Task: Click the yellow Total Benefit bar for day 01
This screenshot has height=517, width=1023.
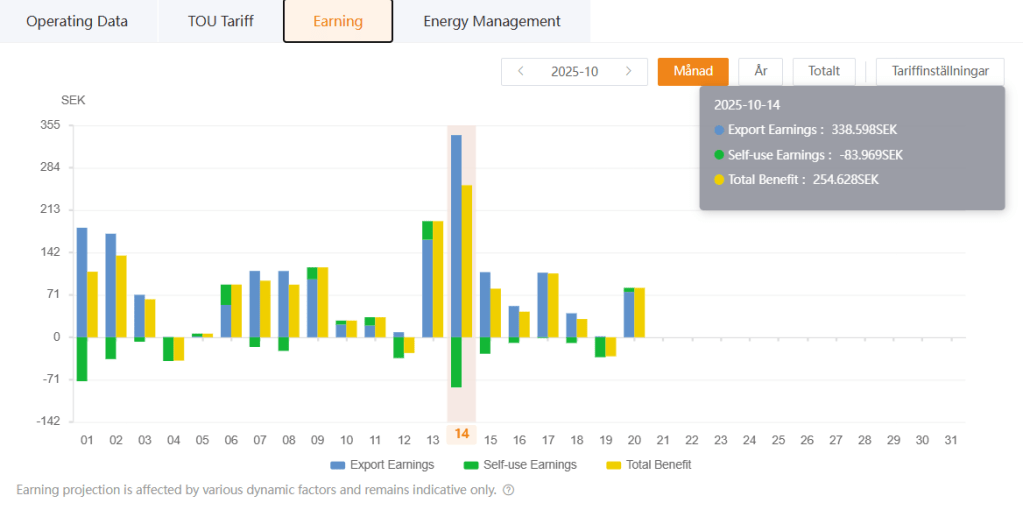Action: 92,304
